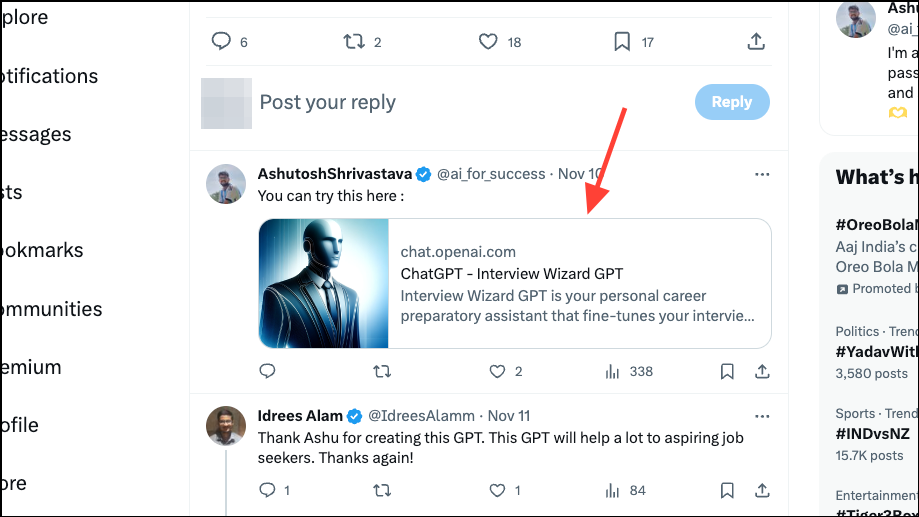Repost the main post with 2 reposts
The height and width of the screenshot is (517, 919).
tap(354, 42)
